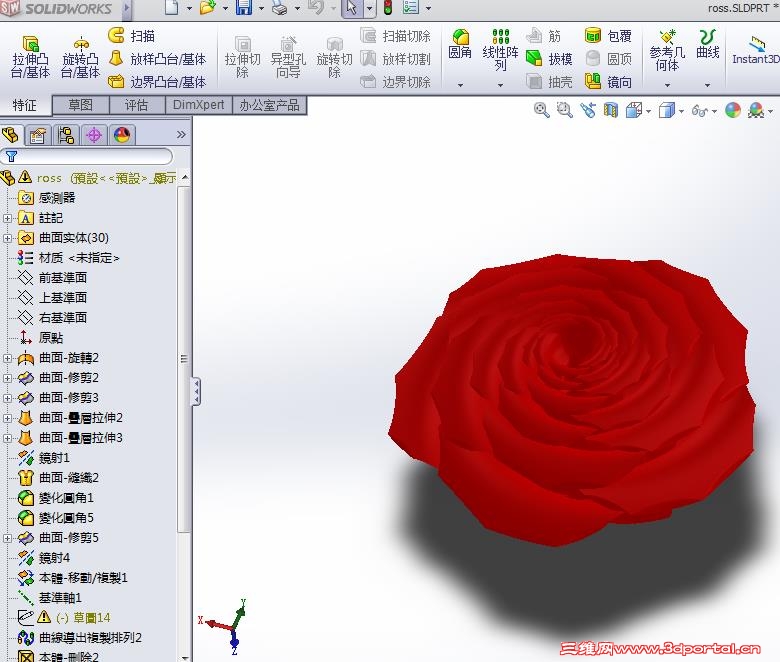Select the 基準軸1 axis feature
The image size is (780, 662).
point(49,597)
